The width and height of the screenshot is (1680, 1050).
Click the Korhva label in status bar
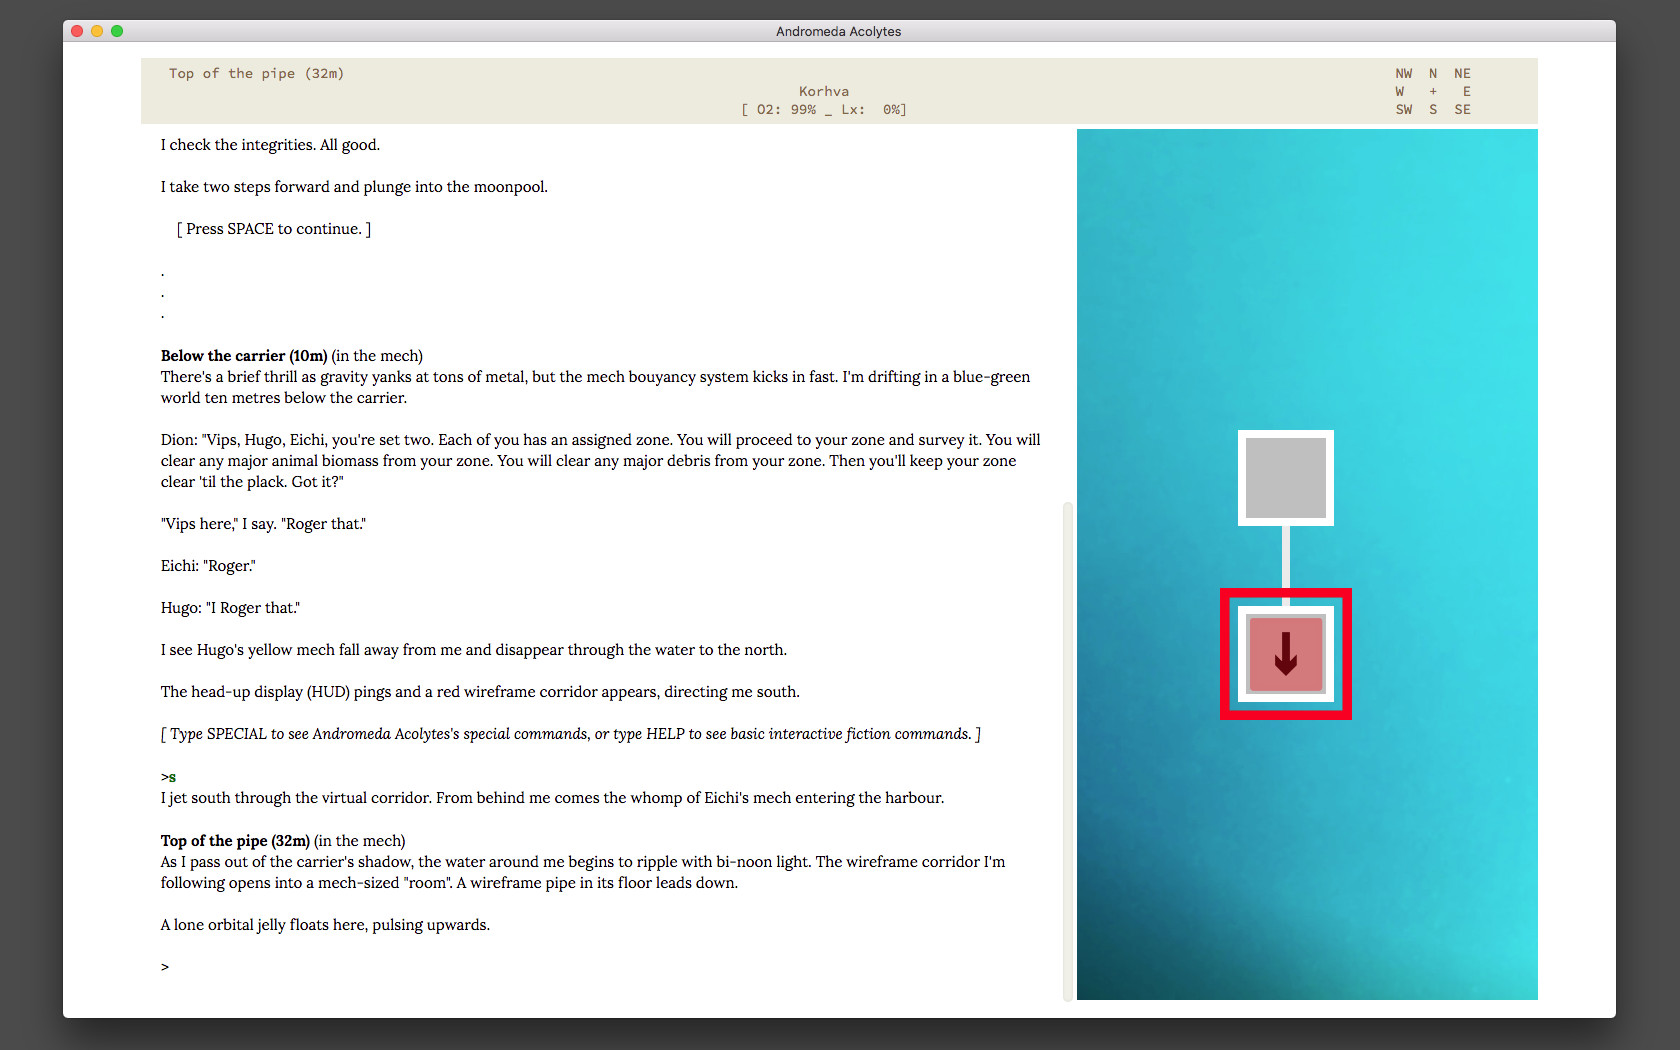tap(824, 92)
